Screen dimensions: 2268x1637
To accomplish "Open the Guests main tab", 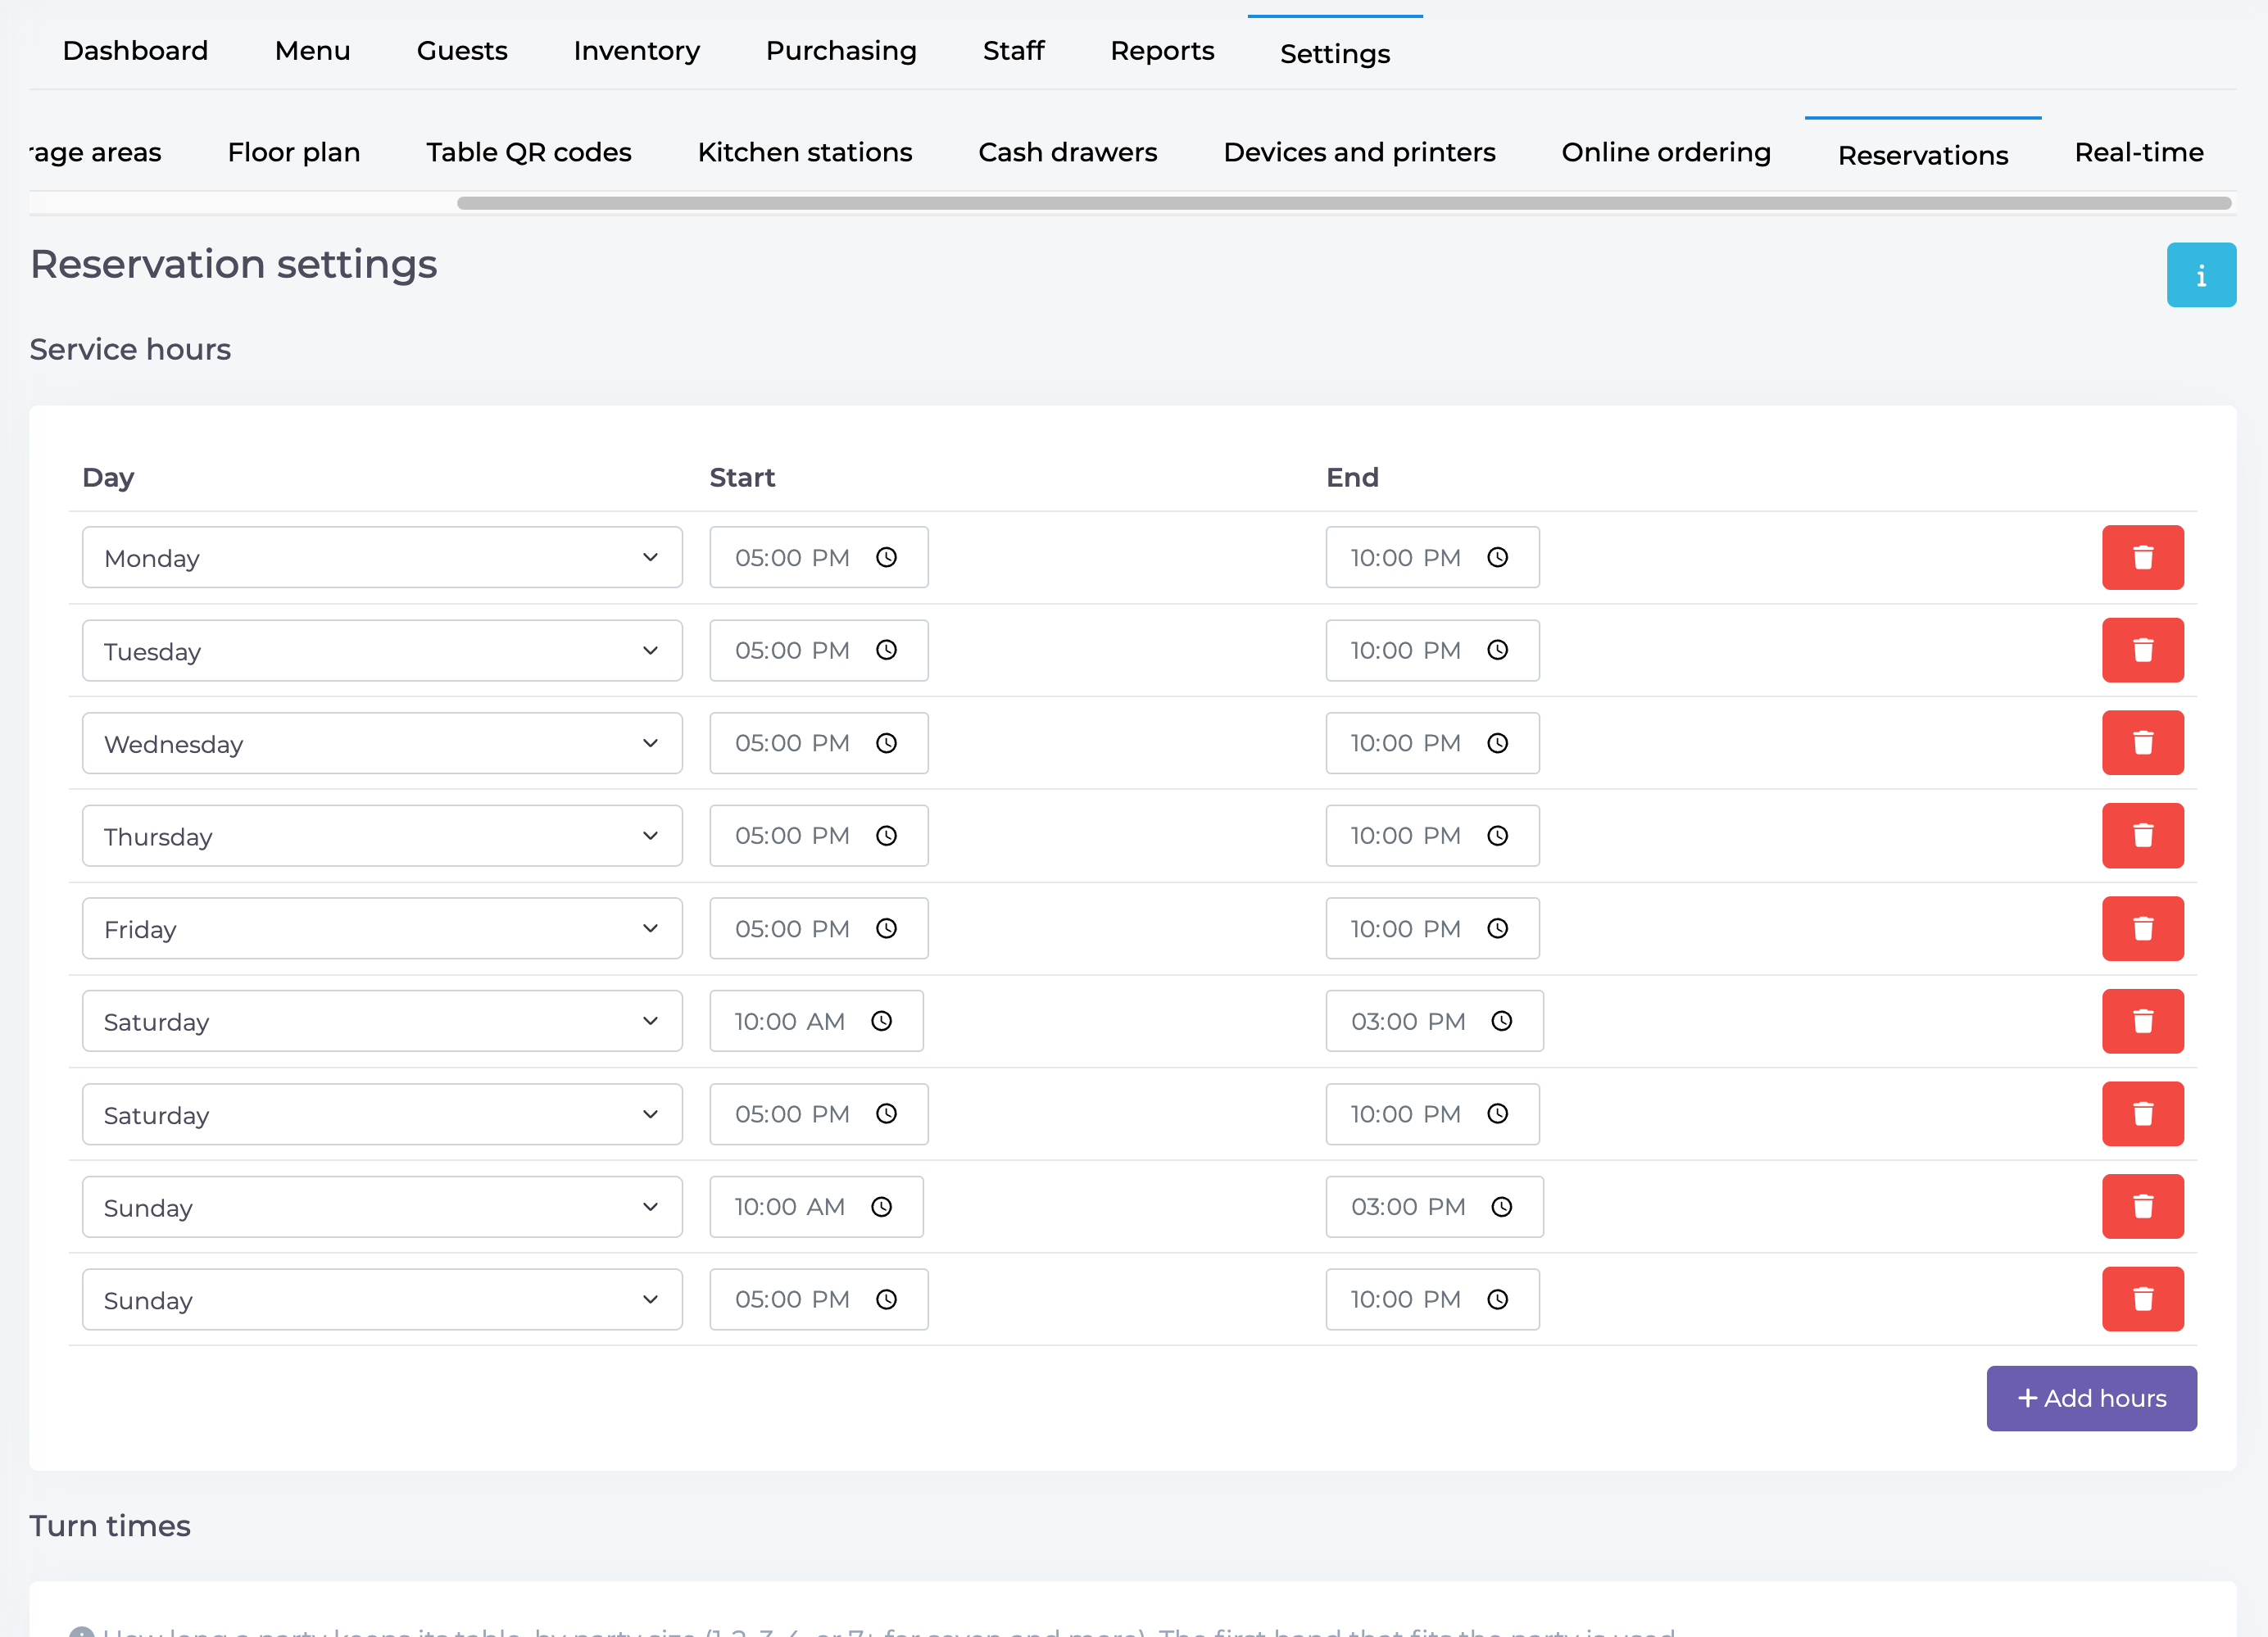I will (x=462, y=51).
